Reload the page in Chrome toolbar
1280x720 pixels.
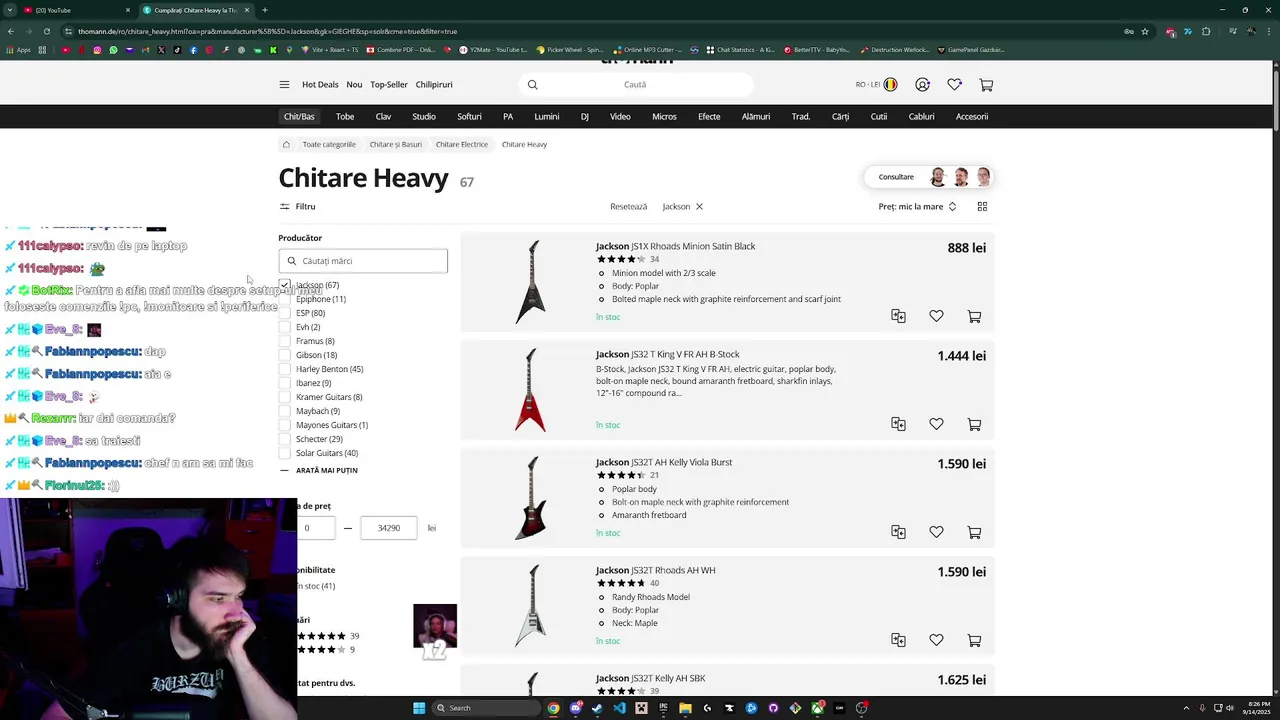click(46, 31)
